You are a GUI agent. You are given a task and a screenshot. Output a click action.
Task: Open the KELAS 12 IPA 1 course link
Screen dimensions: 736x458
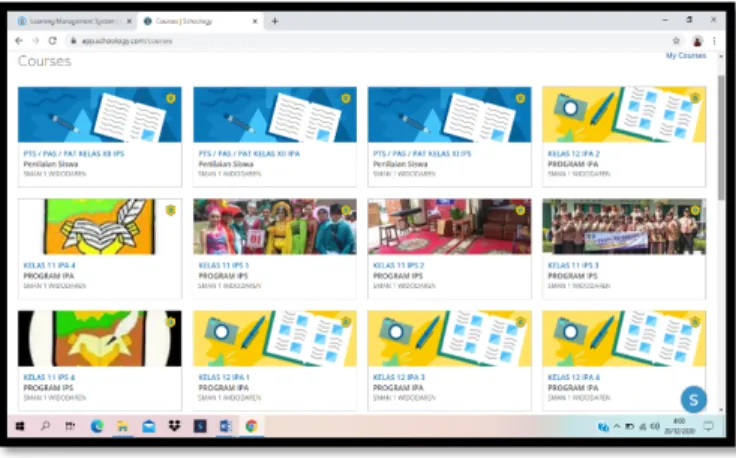[224, 377]
